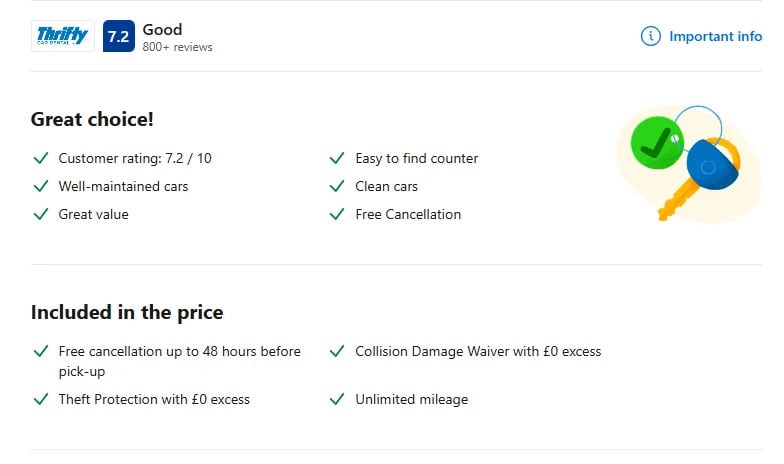Click Free cancellation up to 48 hours text
The width and height of the screenshot is (784, 464).
(179, 352)
